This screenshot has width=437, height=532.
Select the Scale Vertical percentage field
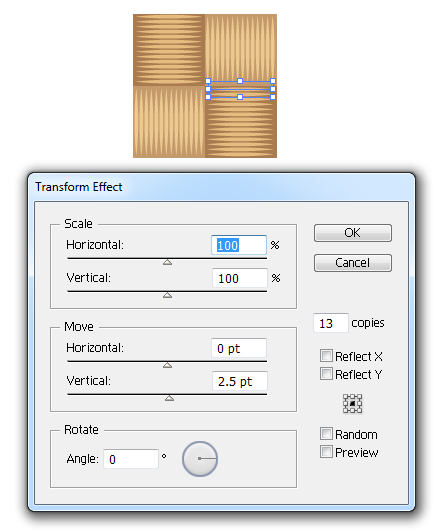tap(240, 278)
